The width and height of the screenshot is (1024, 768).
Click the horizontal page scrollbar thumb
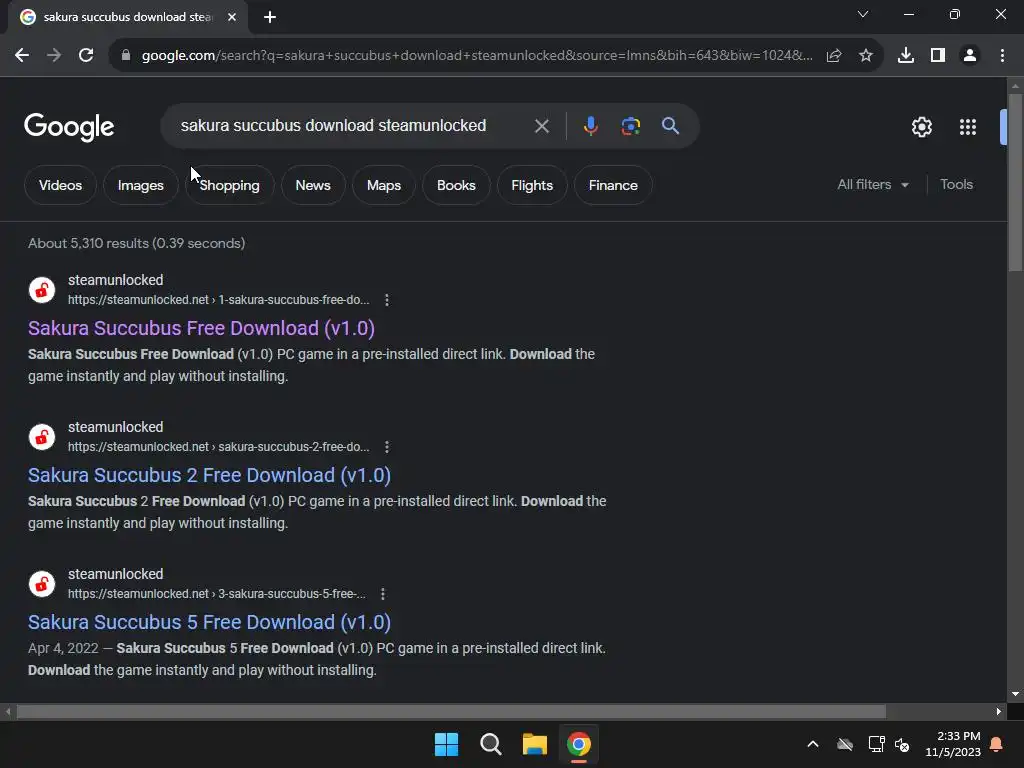(451, 711)
